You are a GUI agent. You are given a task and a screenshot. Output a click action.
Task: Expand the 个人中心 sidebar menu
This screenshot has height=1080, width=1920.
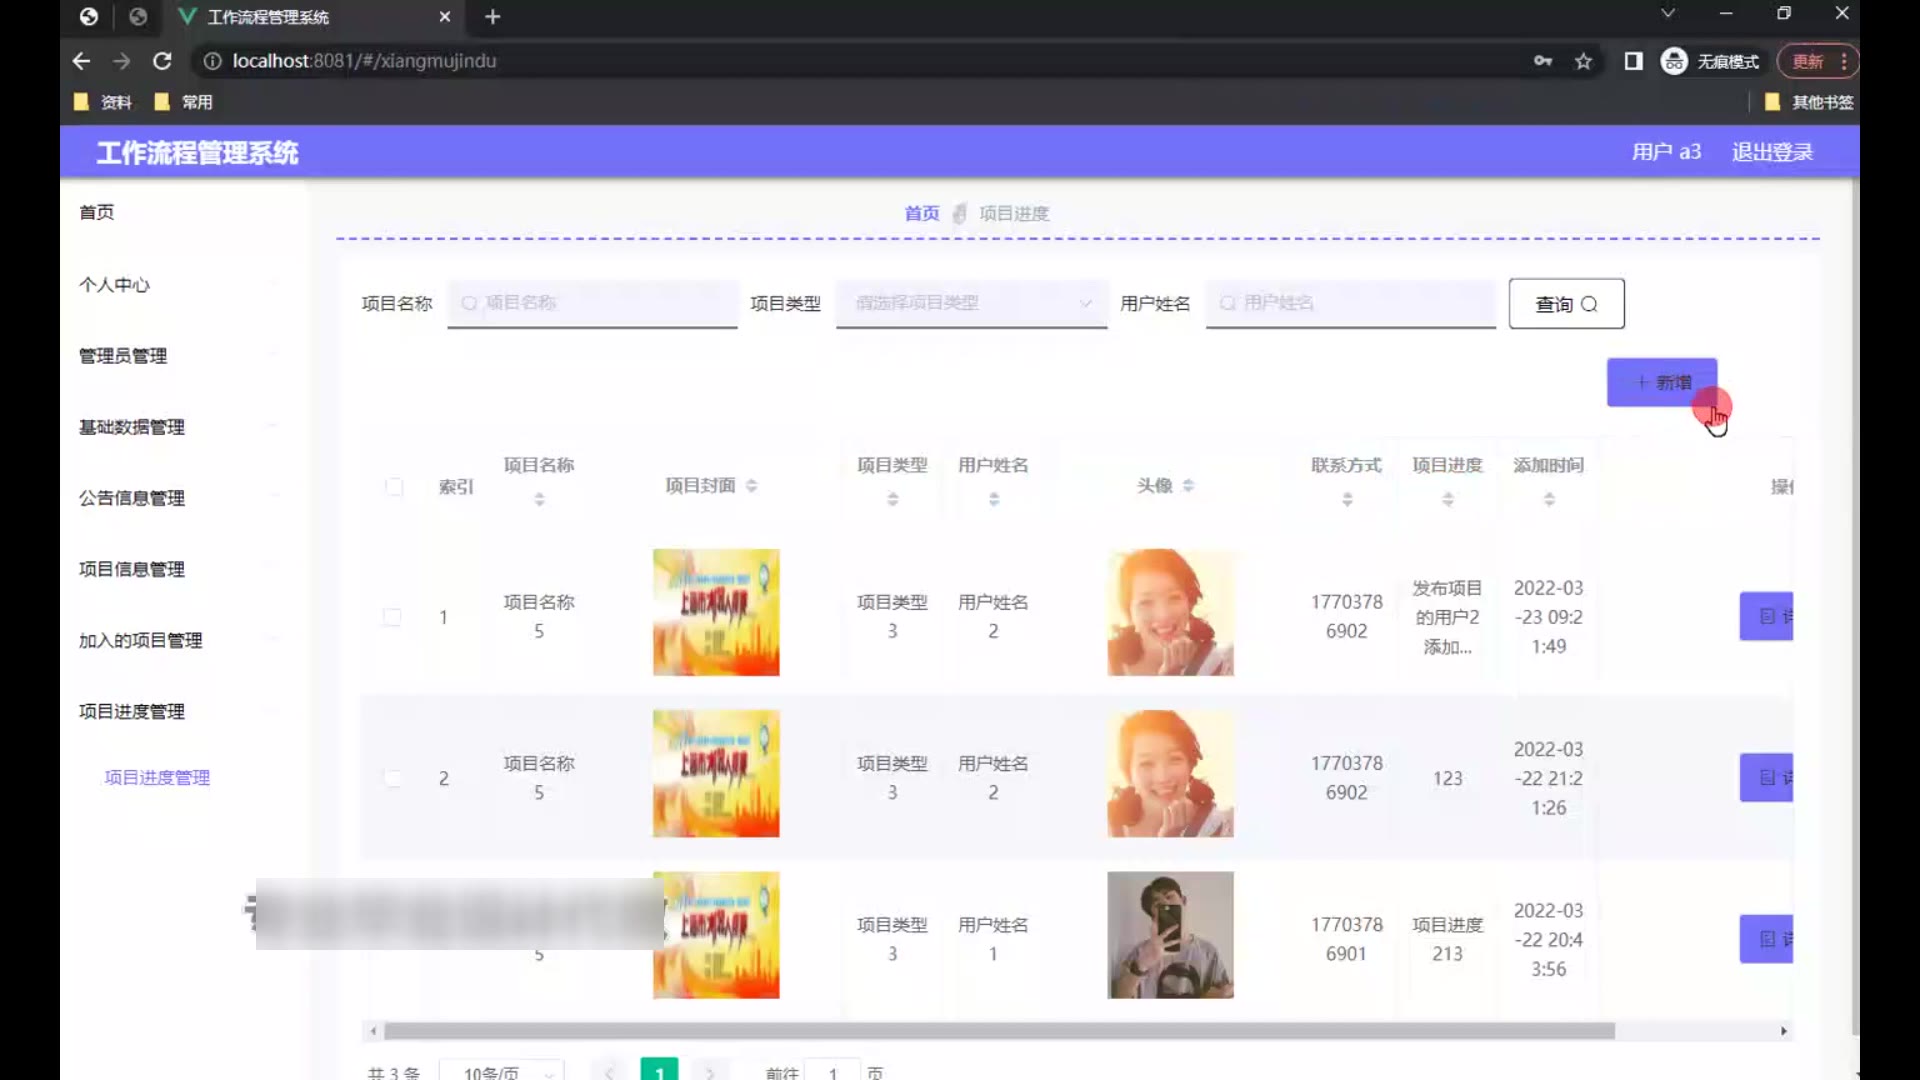point(115,285)
